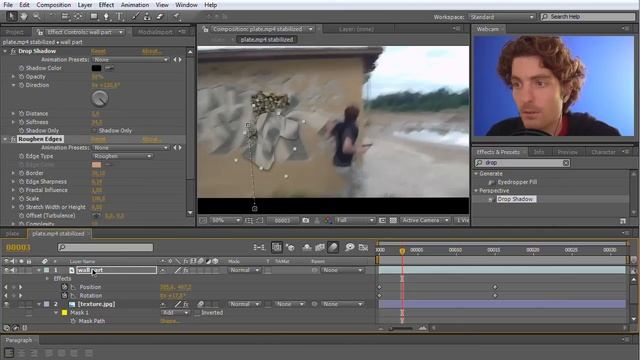640x360 pixels.
Task: Enable motion blur icon in timeline
Action: [x=333, y=247]
